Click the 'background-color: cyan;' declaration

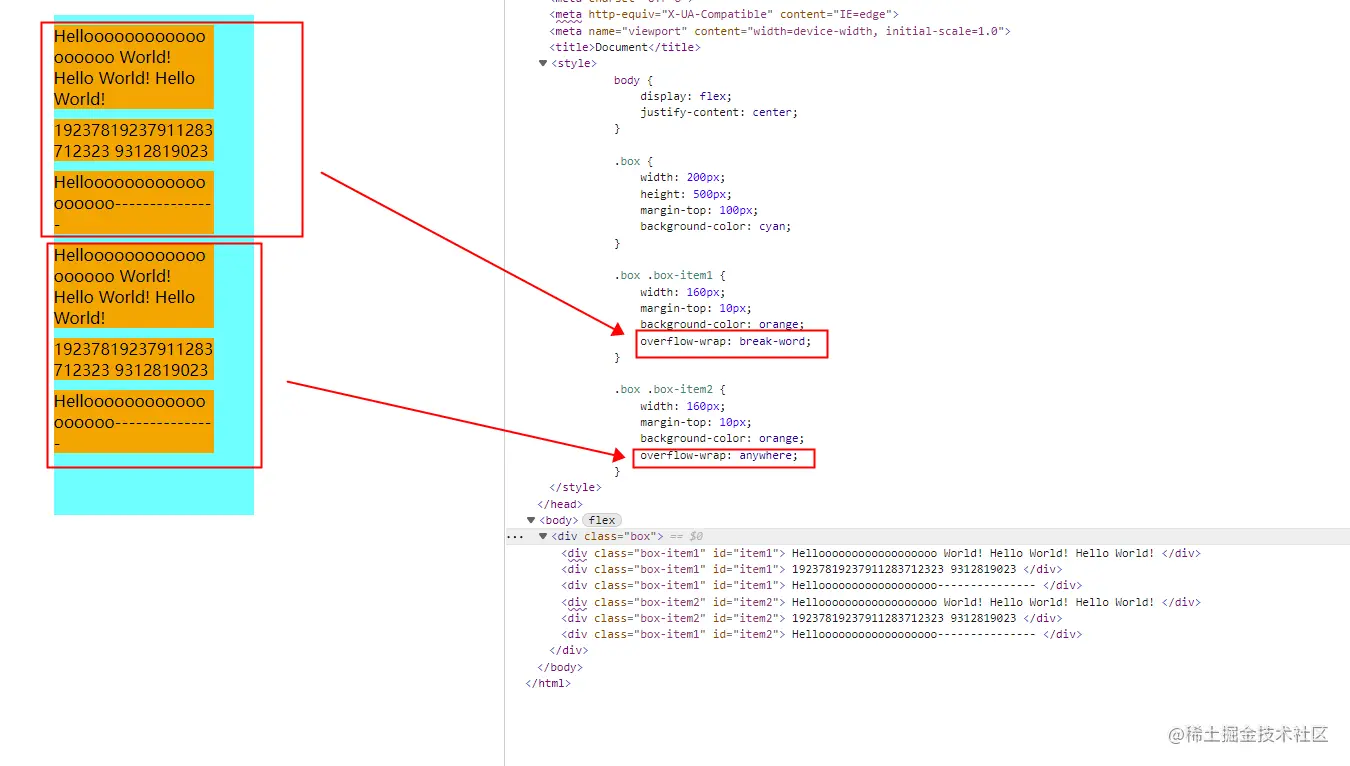(715, 226)
